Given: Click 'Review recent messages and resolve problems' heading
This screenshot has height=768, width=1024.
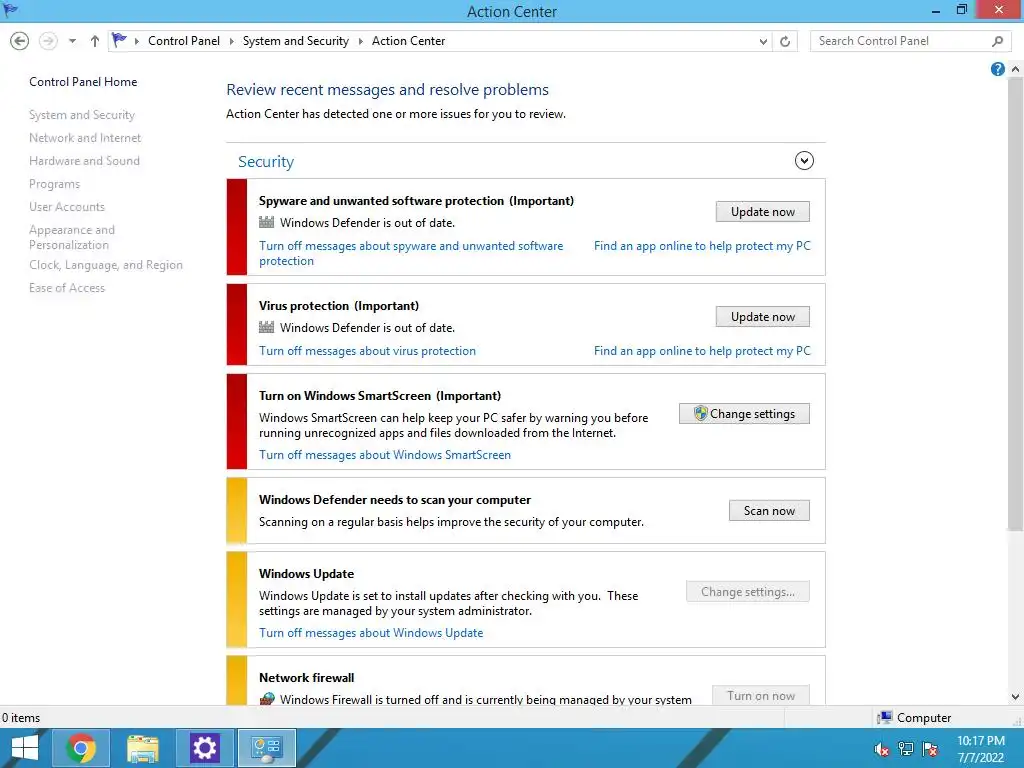Looking at the screenshot, I should pyautogui.click(x=387, y=89).
